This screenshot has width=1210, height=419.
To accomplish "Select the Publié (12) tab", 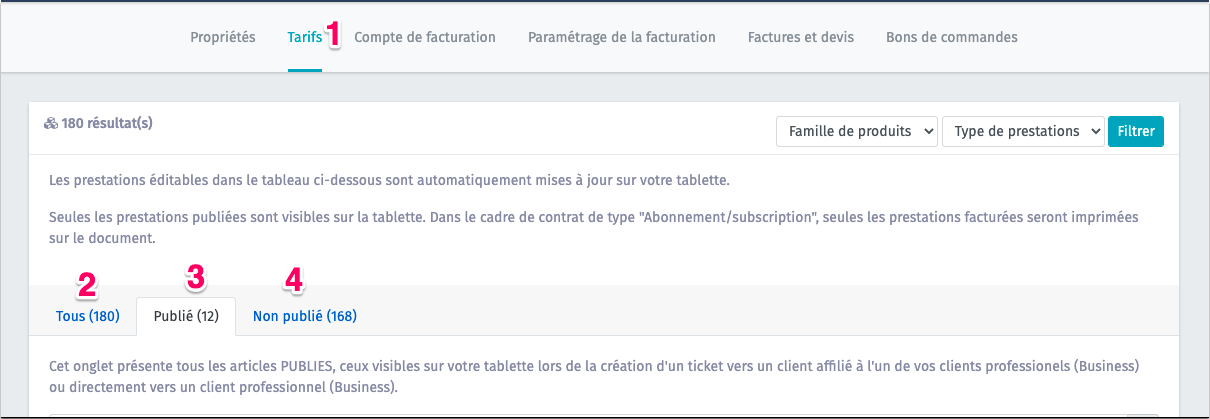I will (186, 316).
